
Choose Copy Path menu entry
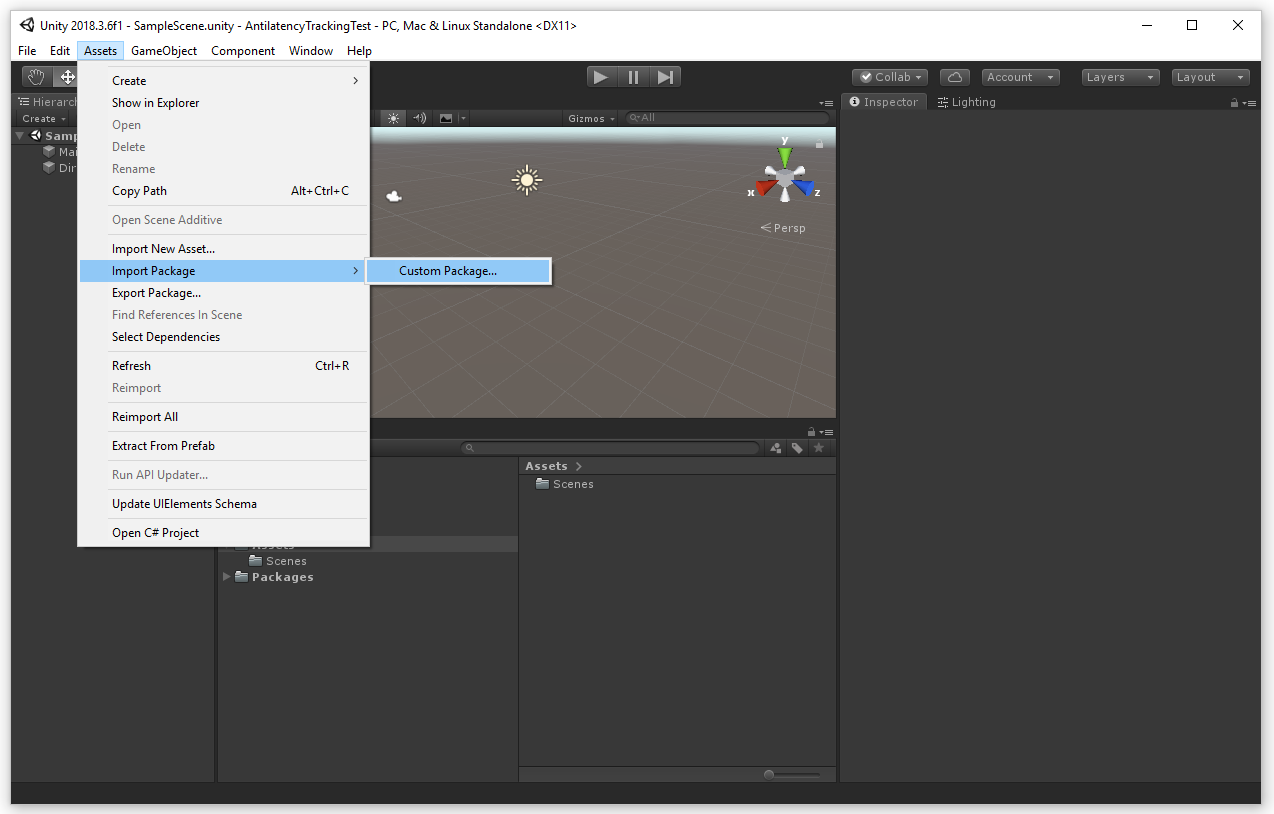click(x=224, y=191)
